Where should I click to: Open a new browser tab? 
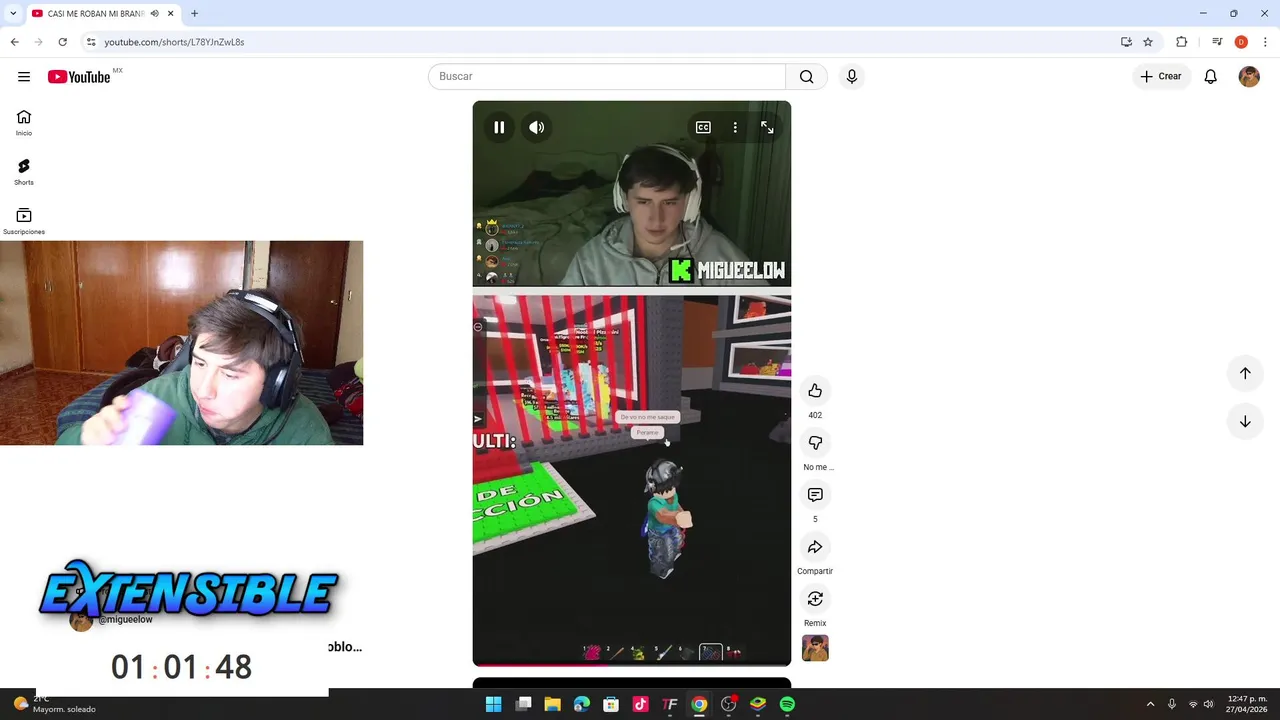194,13
